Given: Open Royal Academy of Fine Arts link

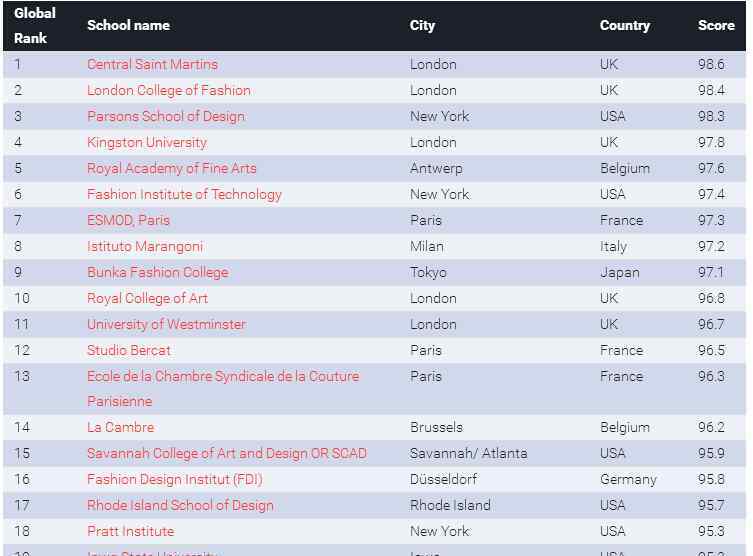Looking at the screenshot, I should pos(171,168).
